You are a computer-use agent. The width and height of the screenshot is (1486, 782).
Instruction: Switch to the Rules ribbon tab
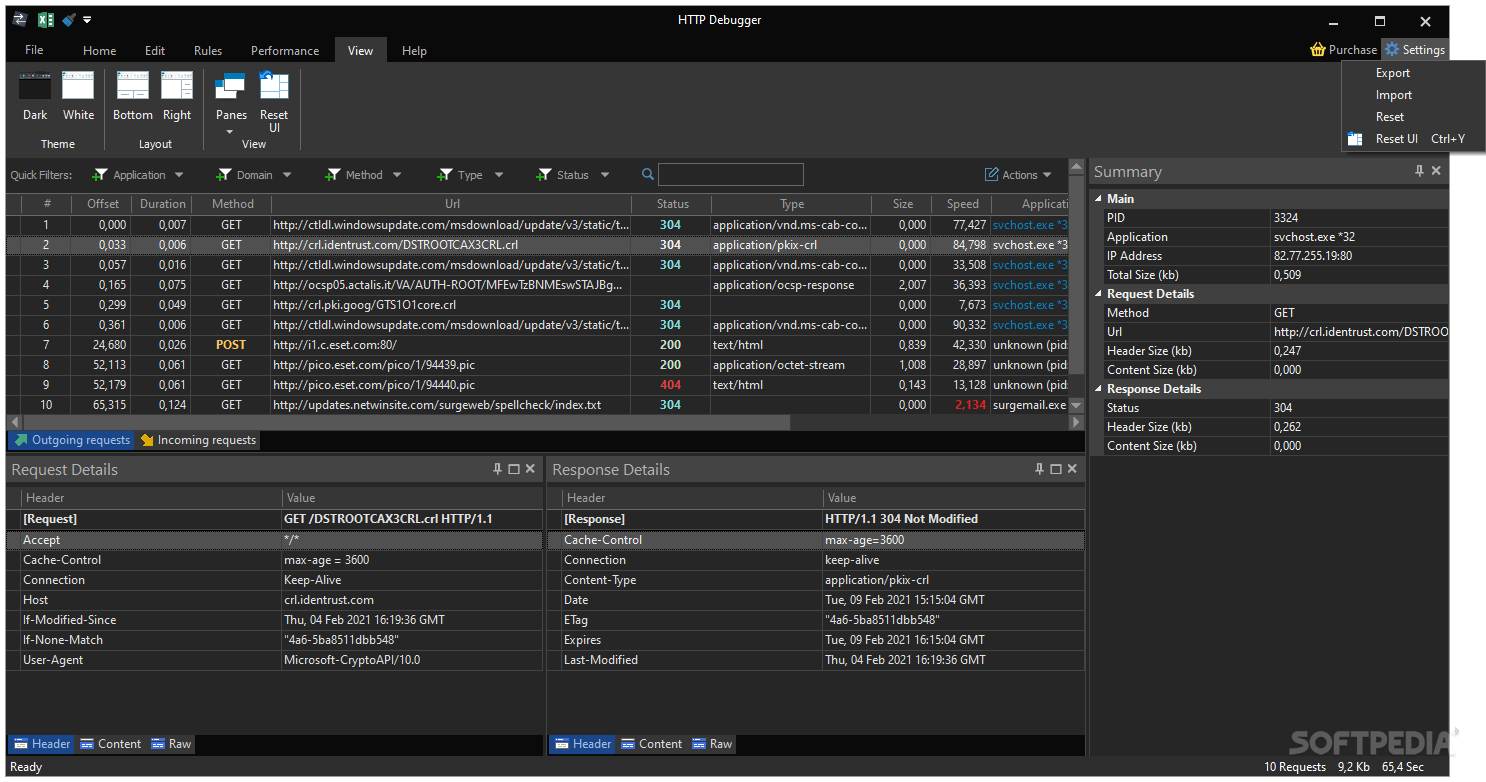point(208,51)
